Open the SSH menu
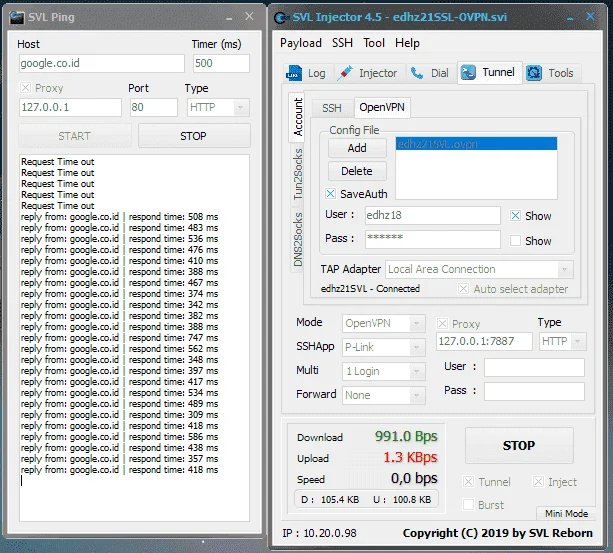 (342, 43)
